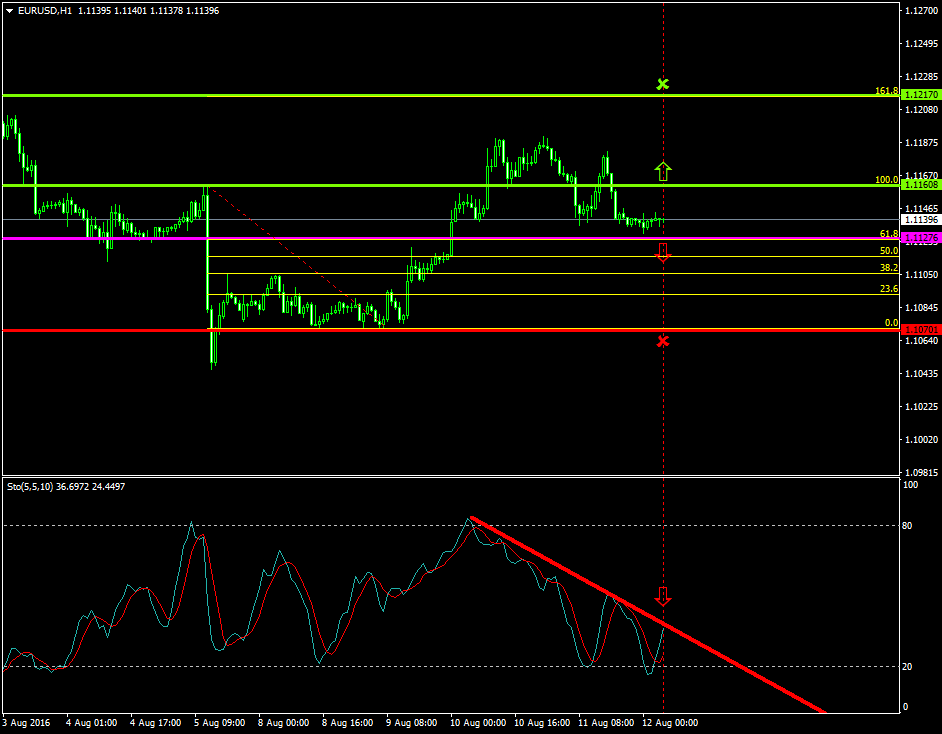
Task: Click the green 1.11608 price label
Action: 919,185
